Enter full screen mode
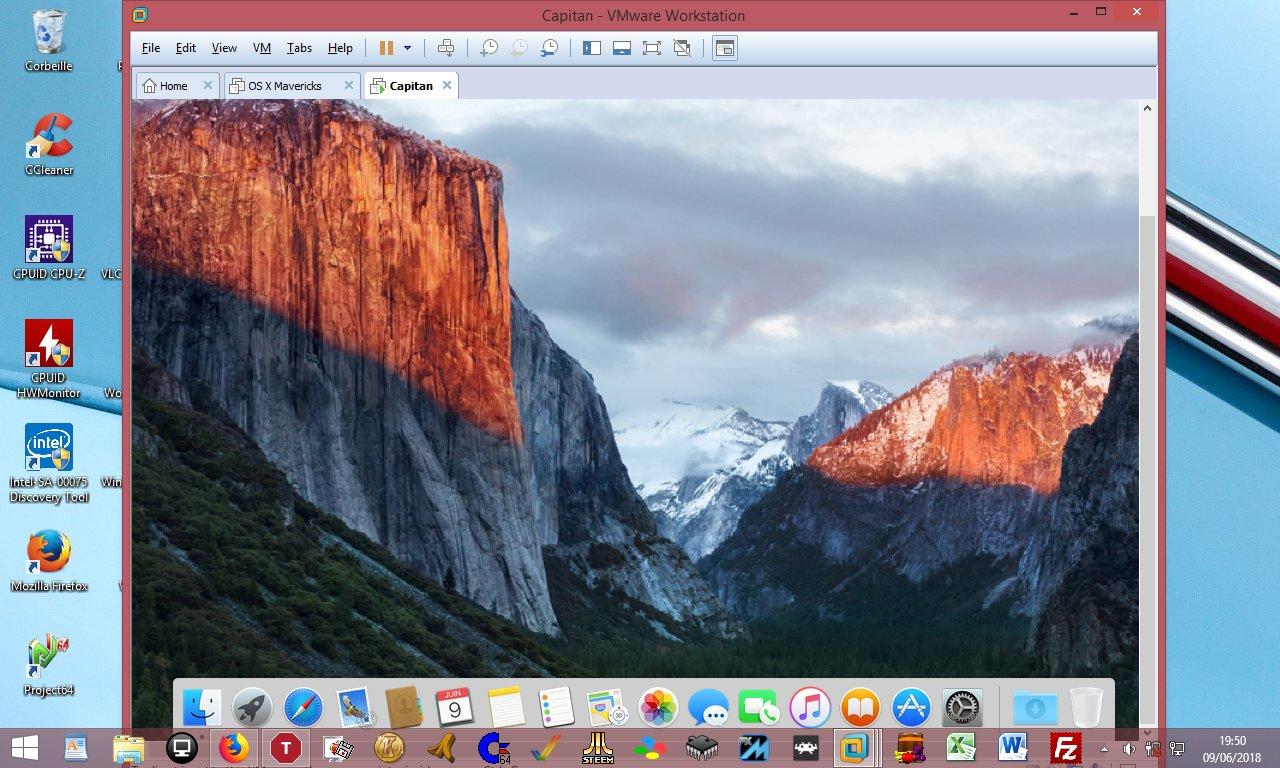This screenshot has height=768, width=1280. (652, 48)
